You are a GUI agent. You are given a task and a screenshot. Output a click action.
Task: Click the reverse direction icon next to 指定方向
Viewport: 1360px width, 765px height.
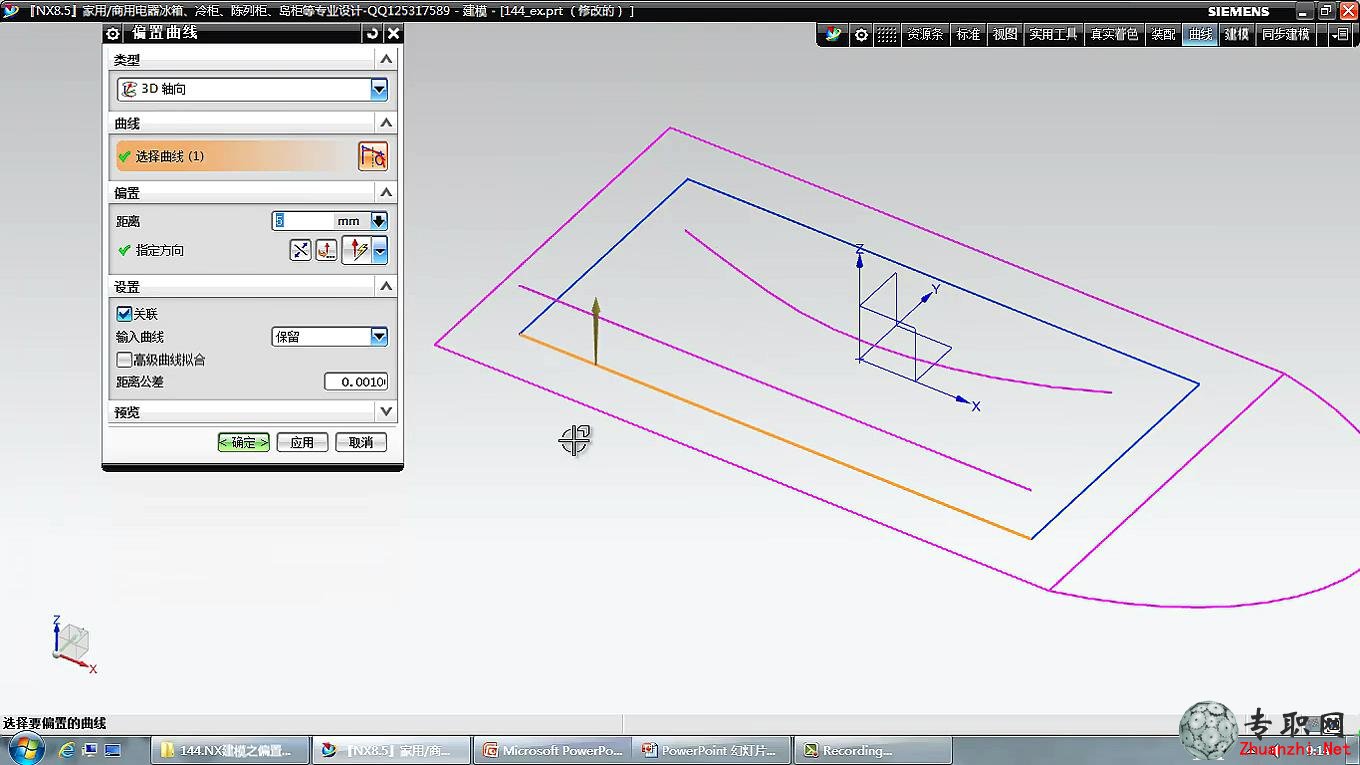pos(301,250)
